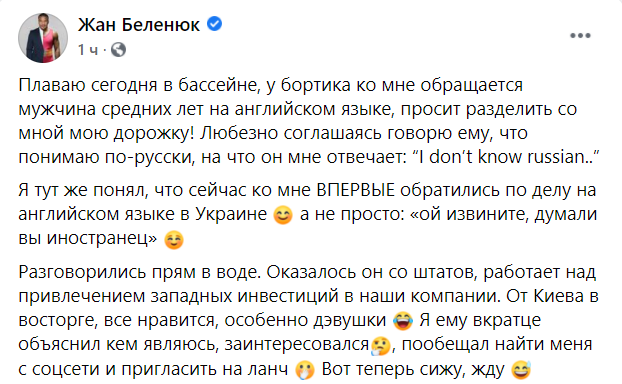The width and height of the screenshot is (622, 384).
Task: Open the three-dot post options menu
Action: pyautogui.click(x=580, y=36)
